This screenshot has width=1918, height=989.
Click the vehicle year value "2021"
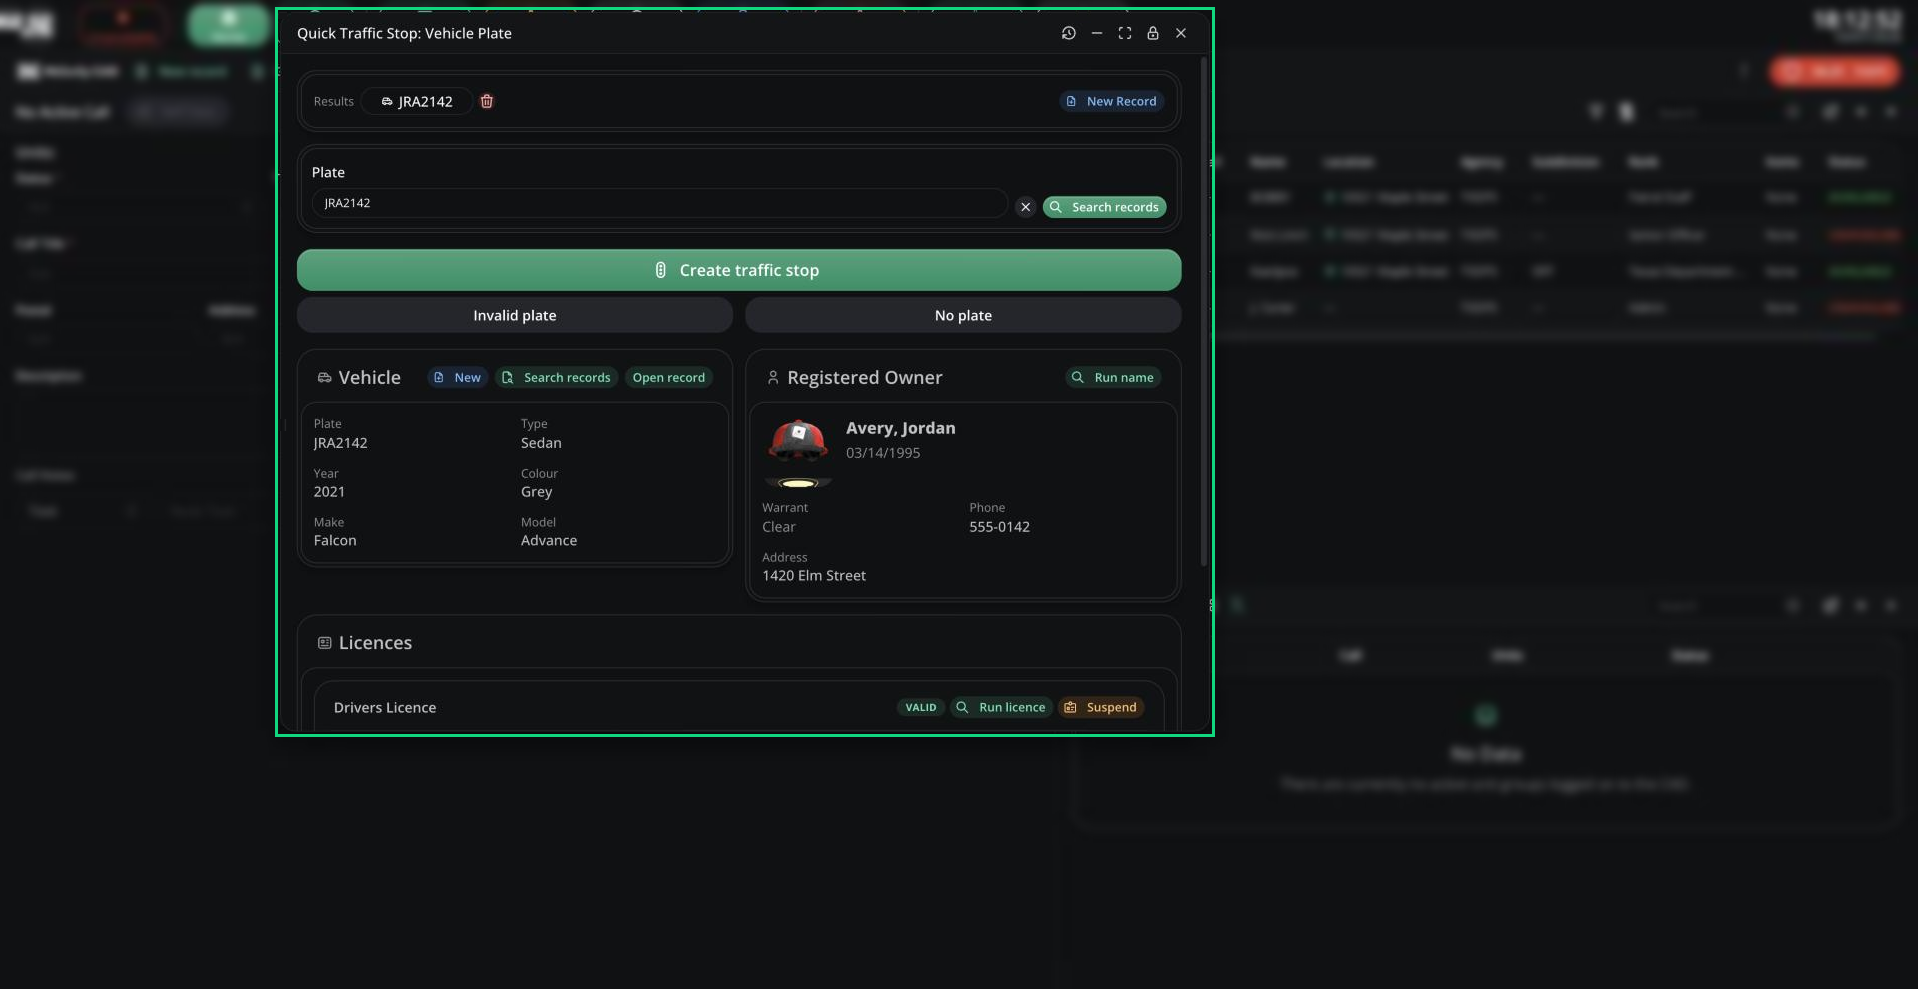click(329, 492)
